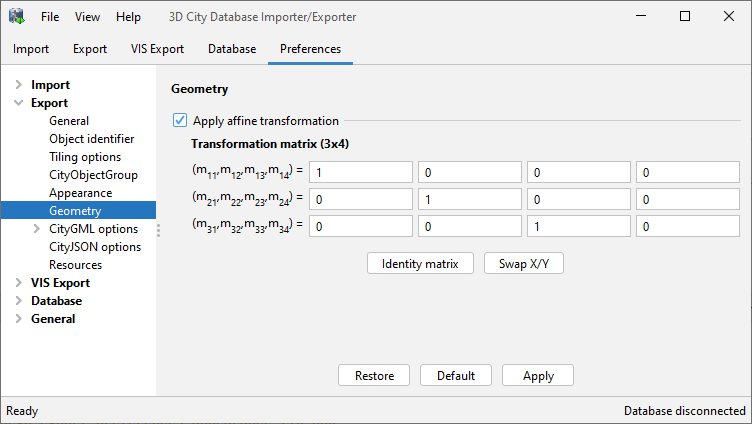Open the File menu
The width and height of the screenshot is (752, 424).
point(50,17)
